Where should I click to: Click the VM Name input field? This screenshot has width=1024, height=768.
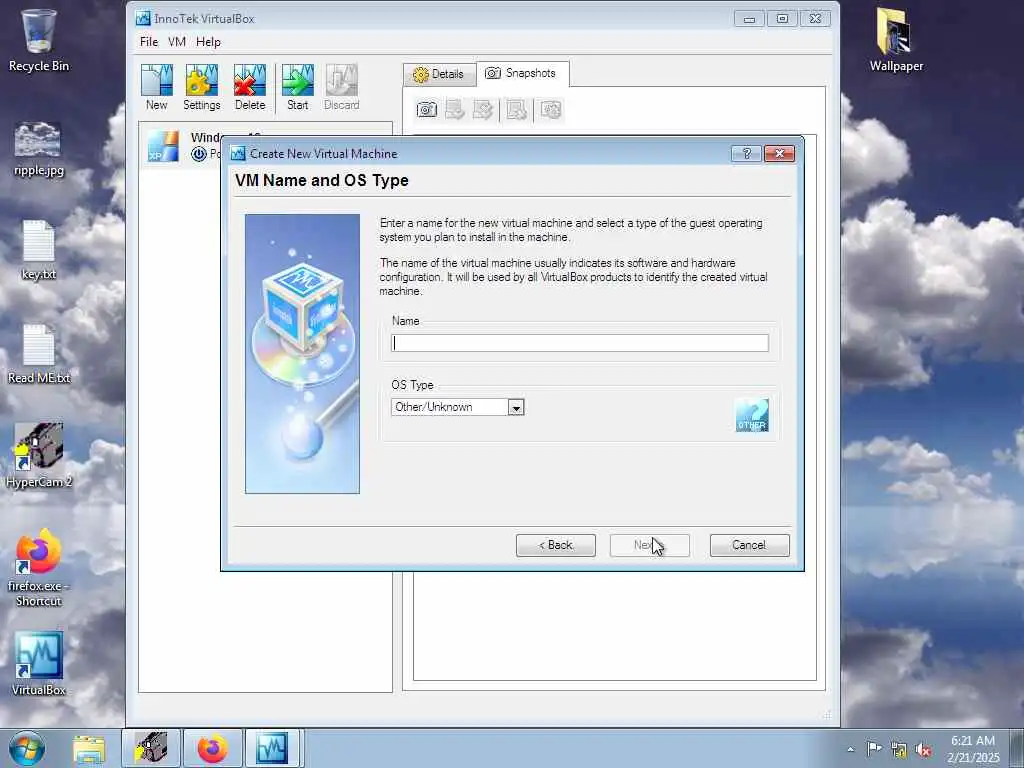tap(580, 343)
